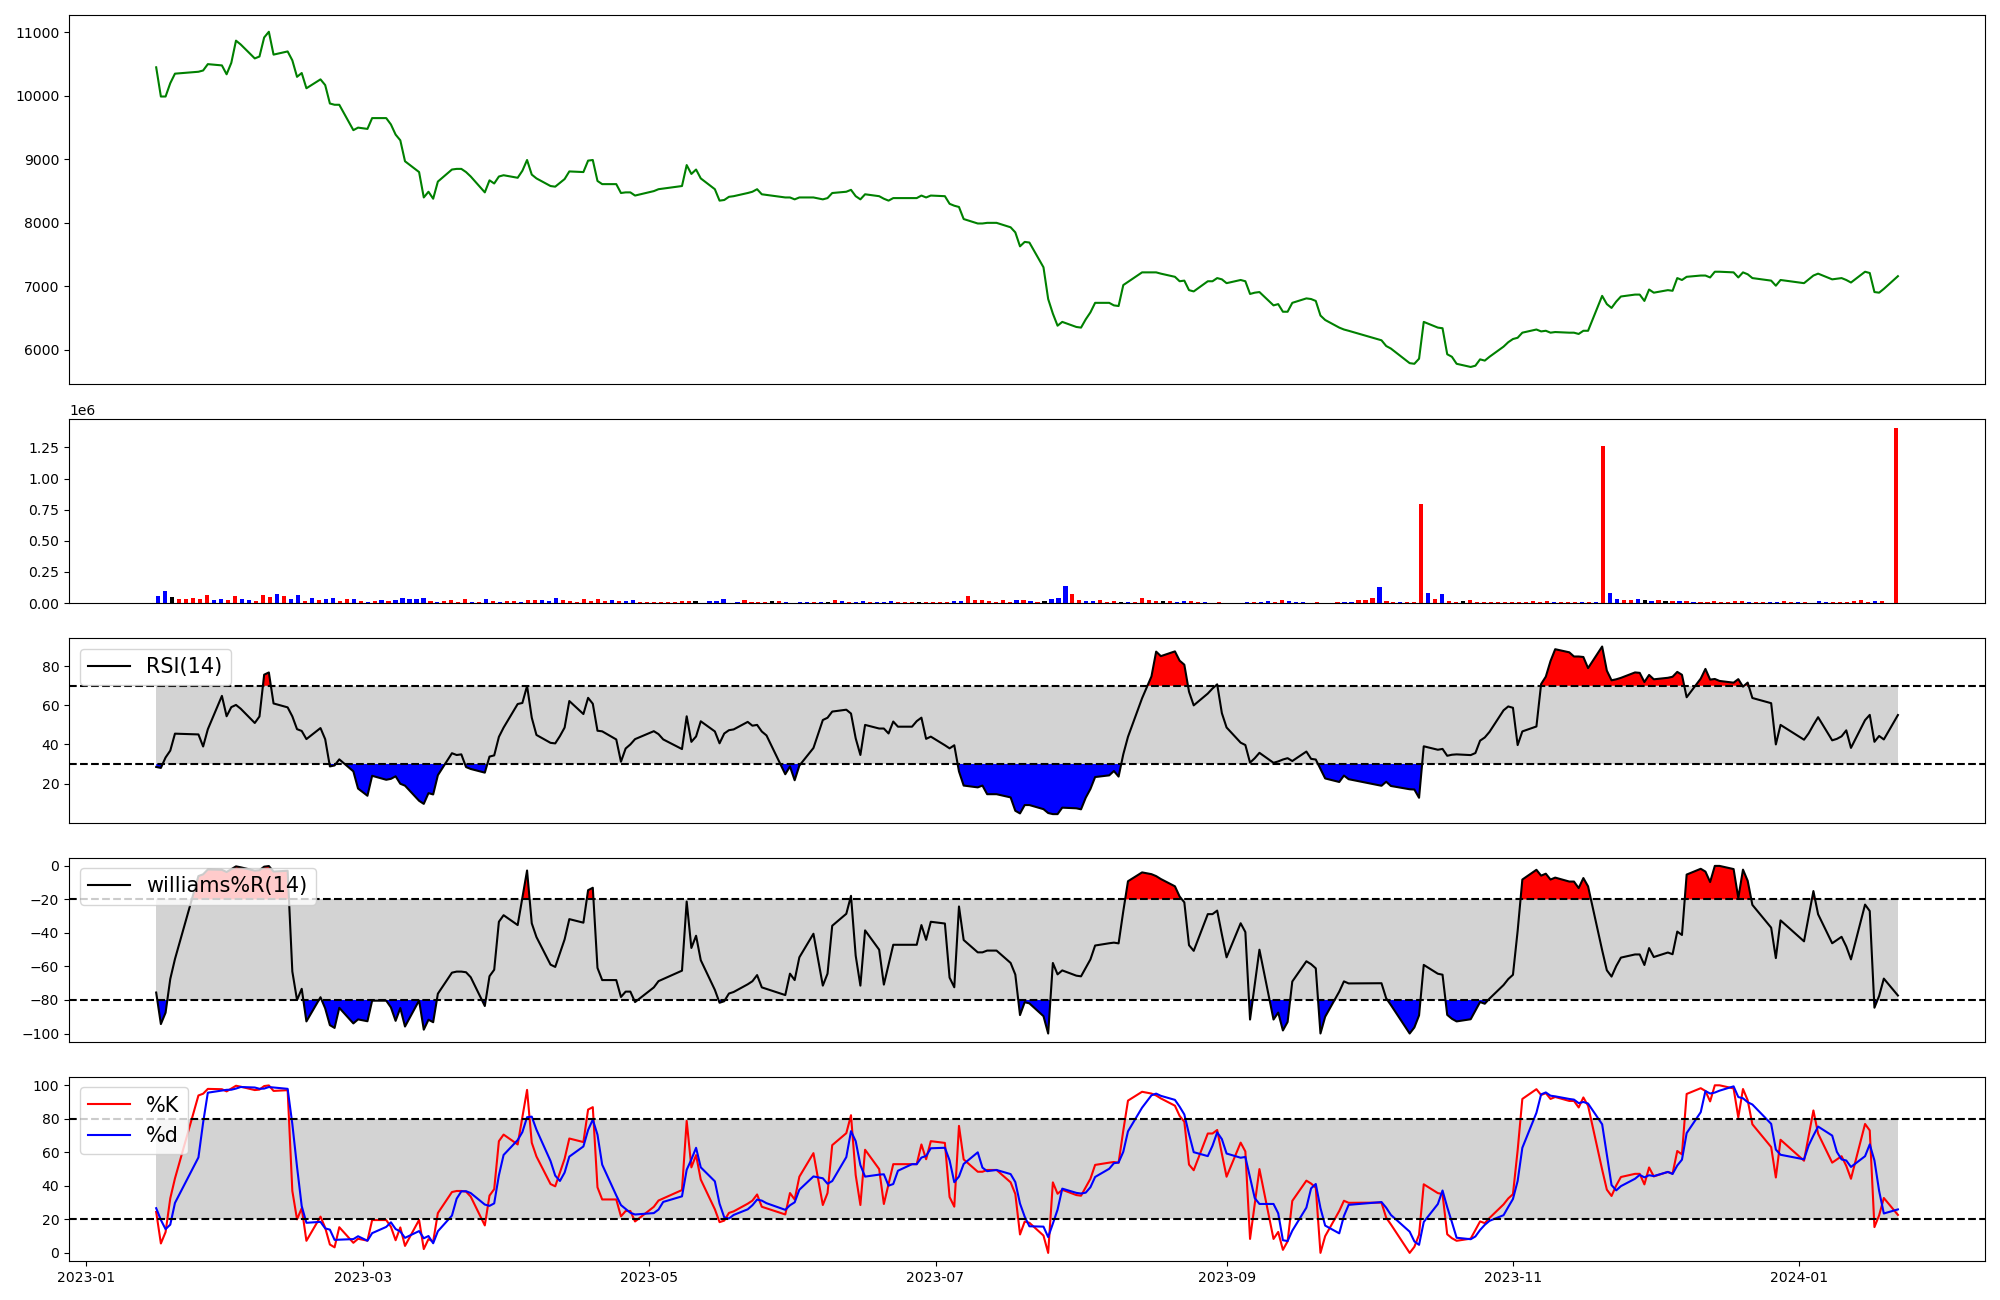Click the 7000 price axis label

tap(42, 287)
